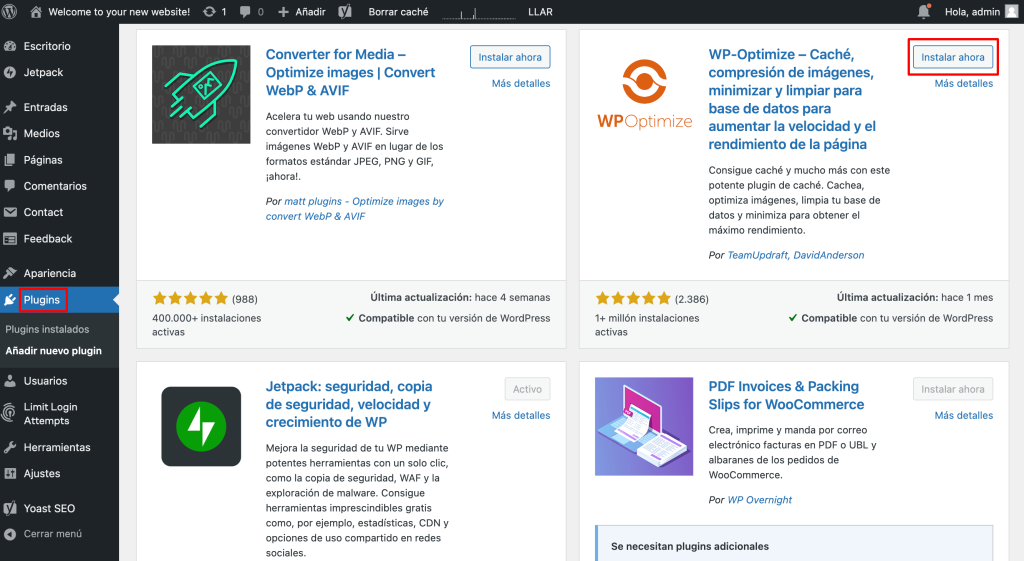
Task: Open the updates icon in admin bar
Action: point(209,12)
